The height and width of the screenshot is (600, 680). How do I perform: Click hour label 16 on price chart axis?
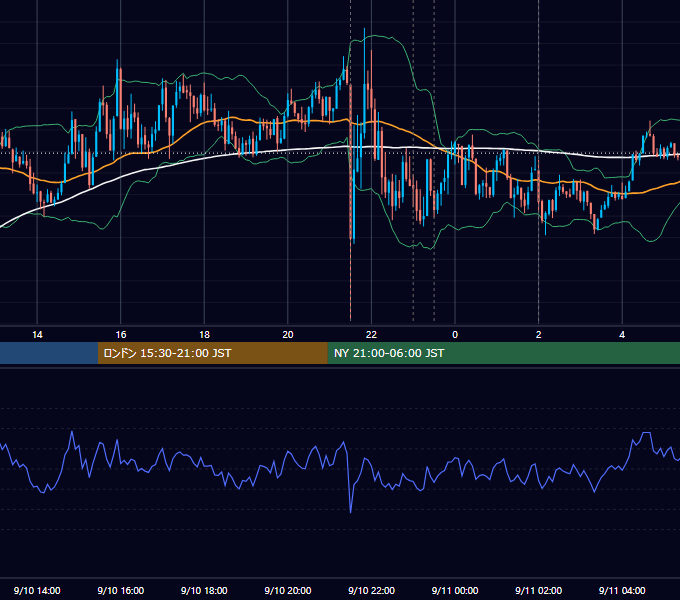[x=121, y=335]
